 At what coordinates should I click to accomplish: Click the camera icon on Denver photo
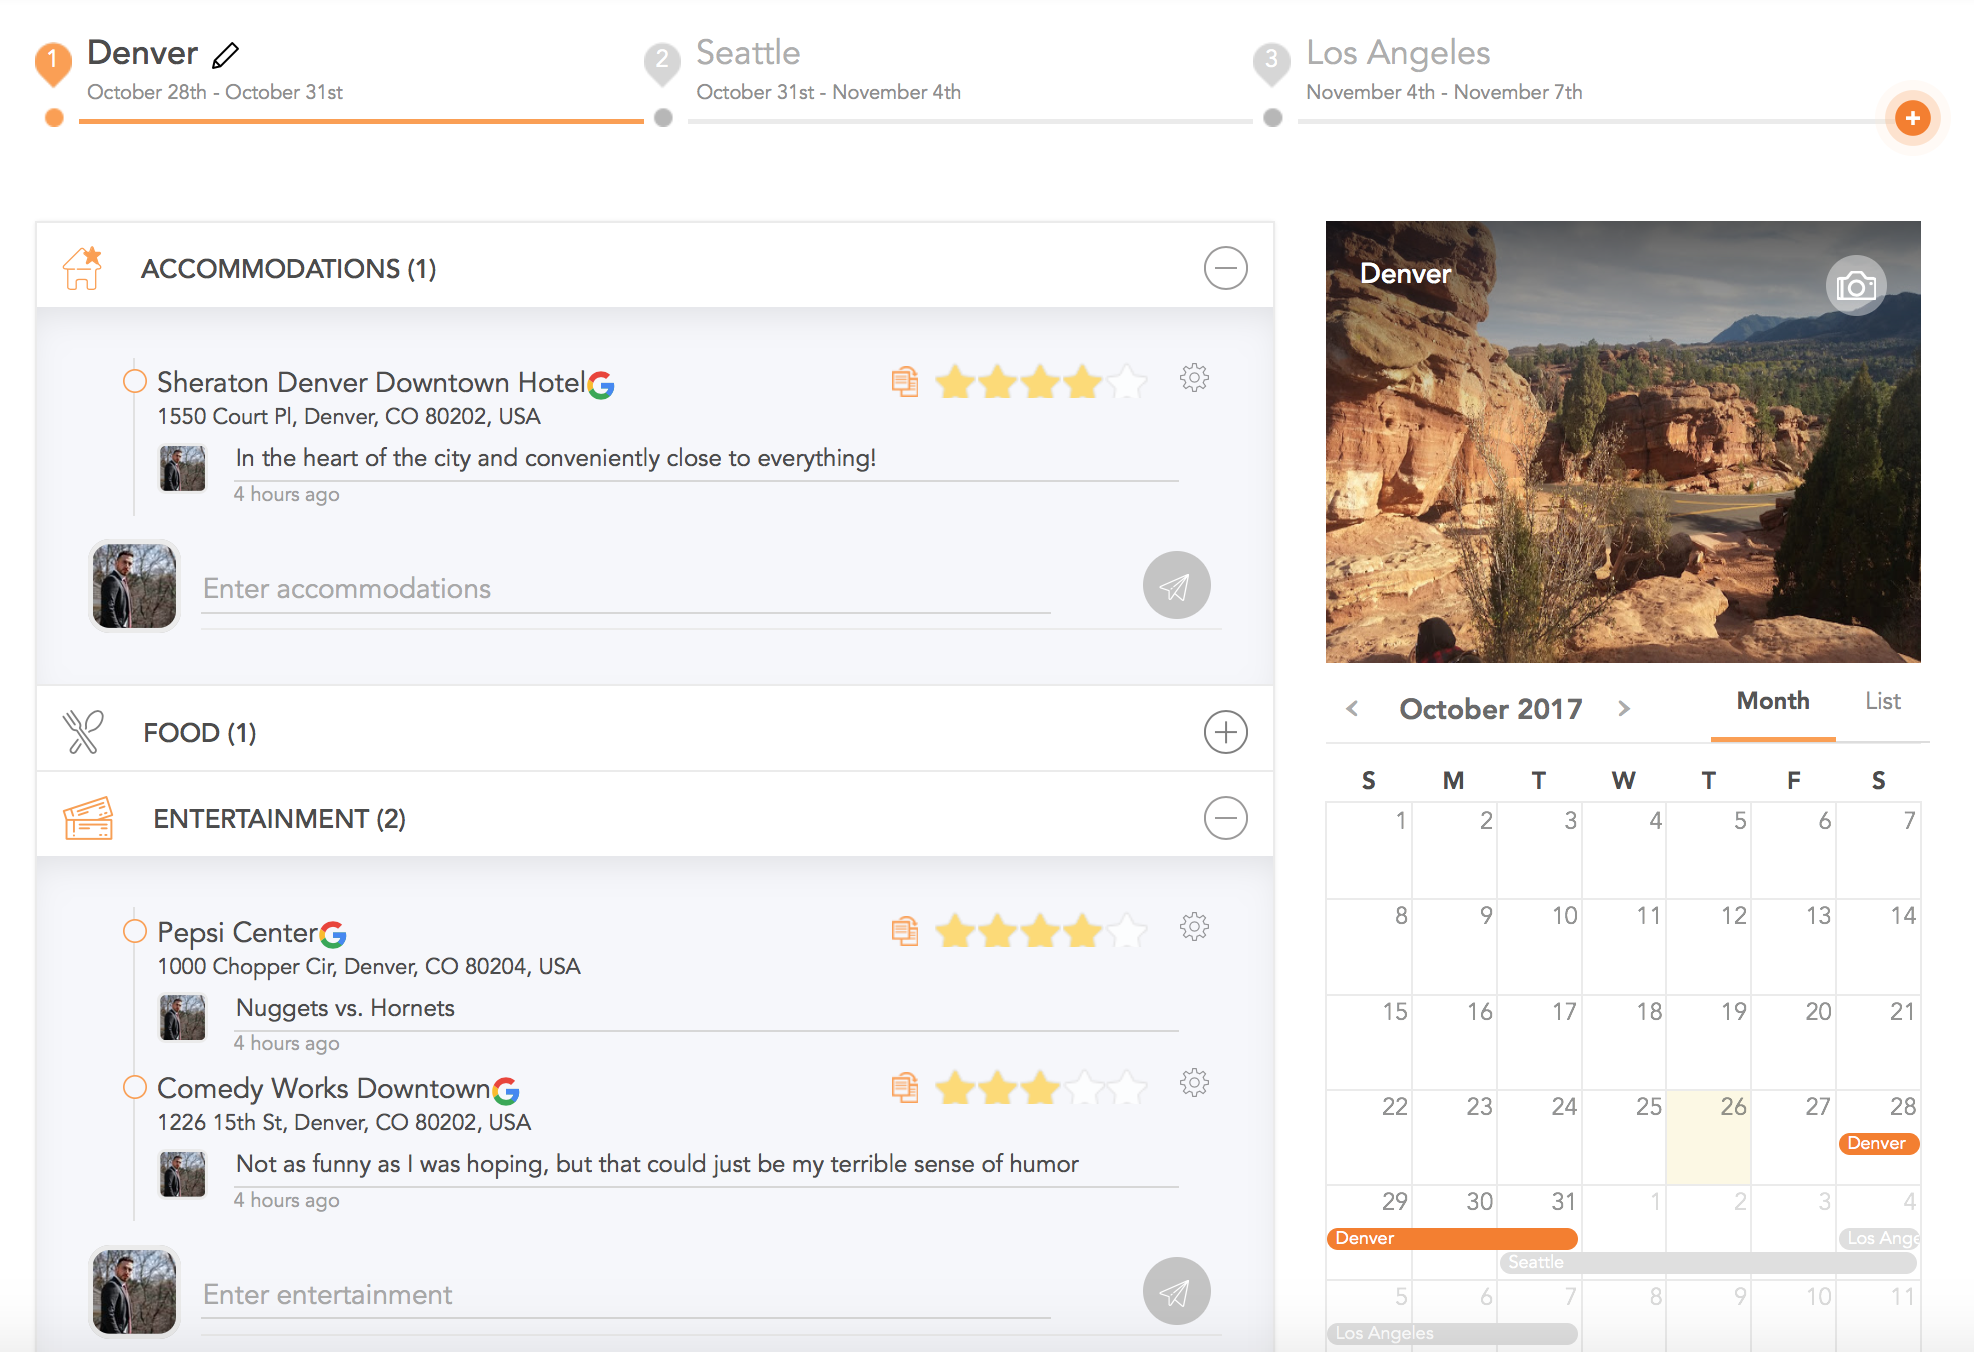tap(1855, 287)
